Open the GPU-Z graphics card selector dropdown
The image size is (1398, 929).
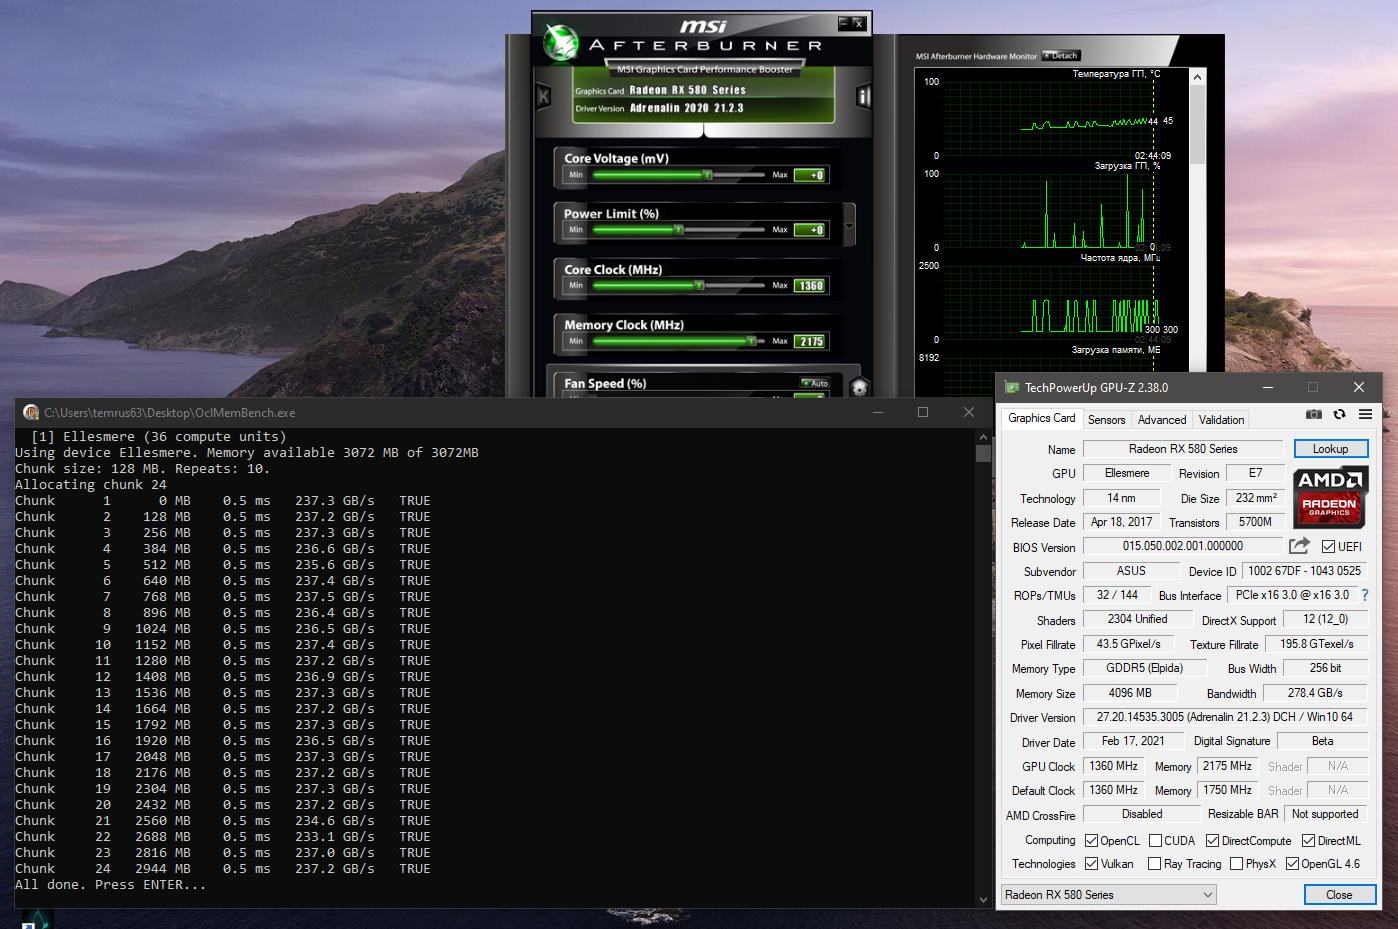click(x=1109, y=895)
